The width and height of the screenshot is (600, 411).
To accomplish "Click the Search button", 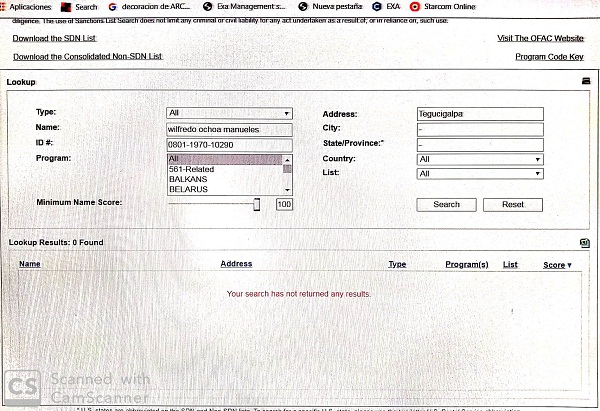I will [x=446, y=204].
